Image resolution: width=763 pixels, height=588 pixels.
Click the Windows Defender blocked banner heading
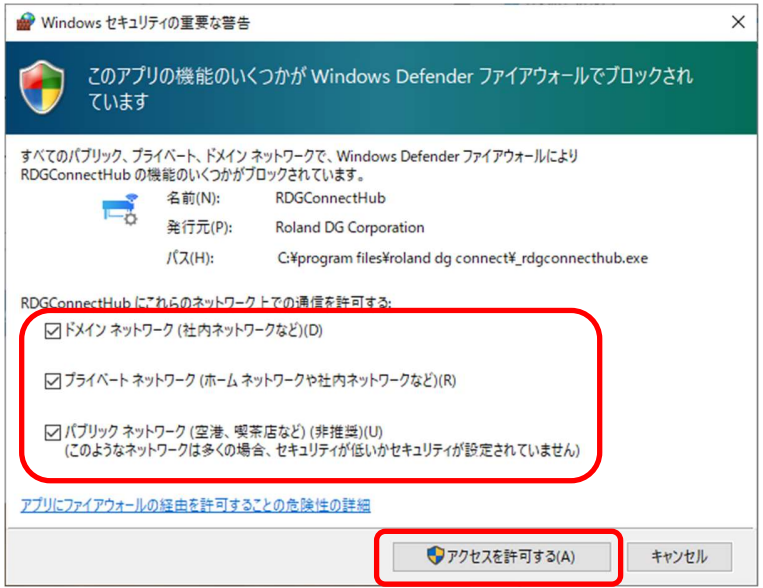point(390,89)
